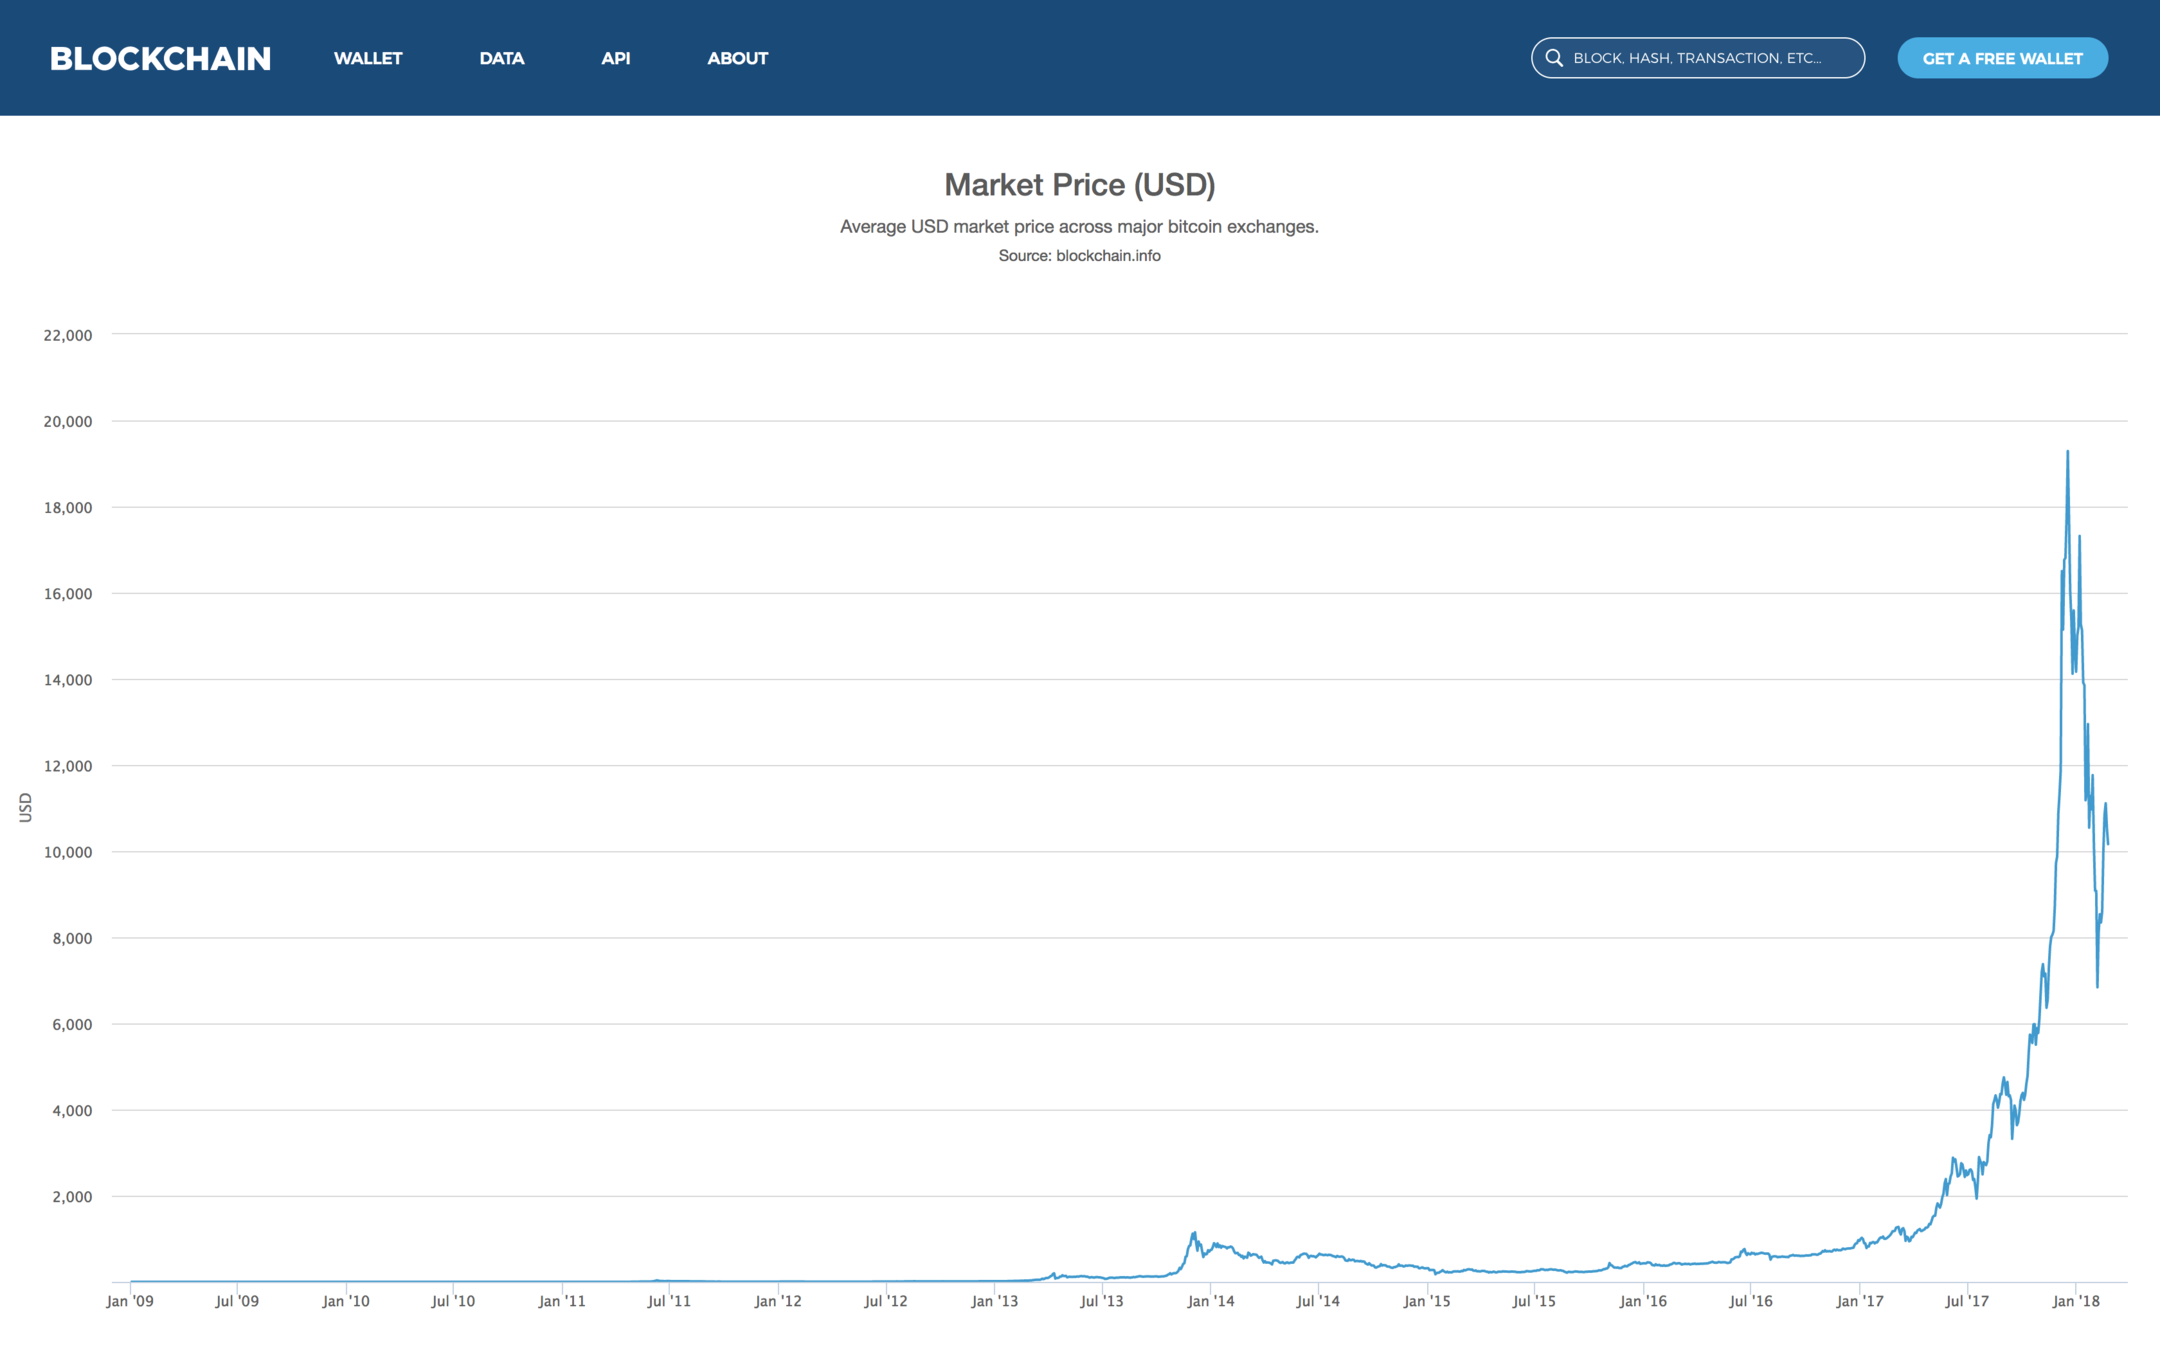The width and height of the screenshot is (2160, 1350).
Task: Click the Source: blockchain.info text
Action: 1079,256
